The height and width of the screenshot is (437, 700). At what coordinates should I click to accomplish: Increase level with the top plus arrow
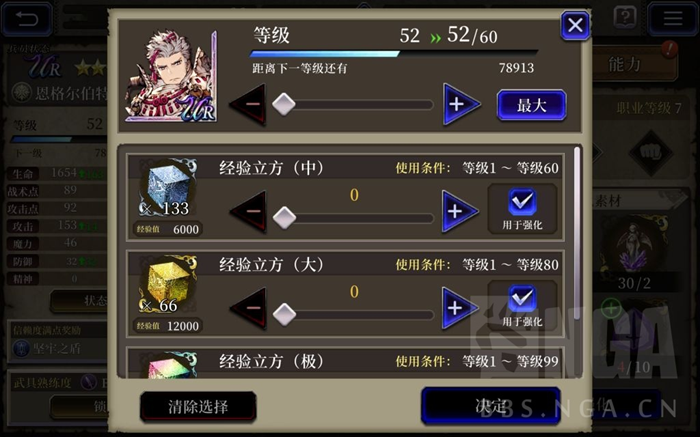click(461, 104)
